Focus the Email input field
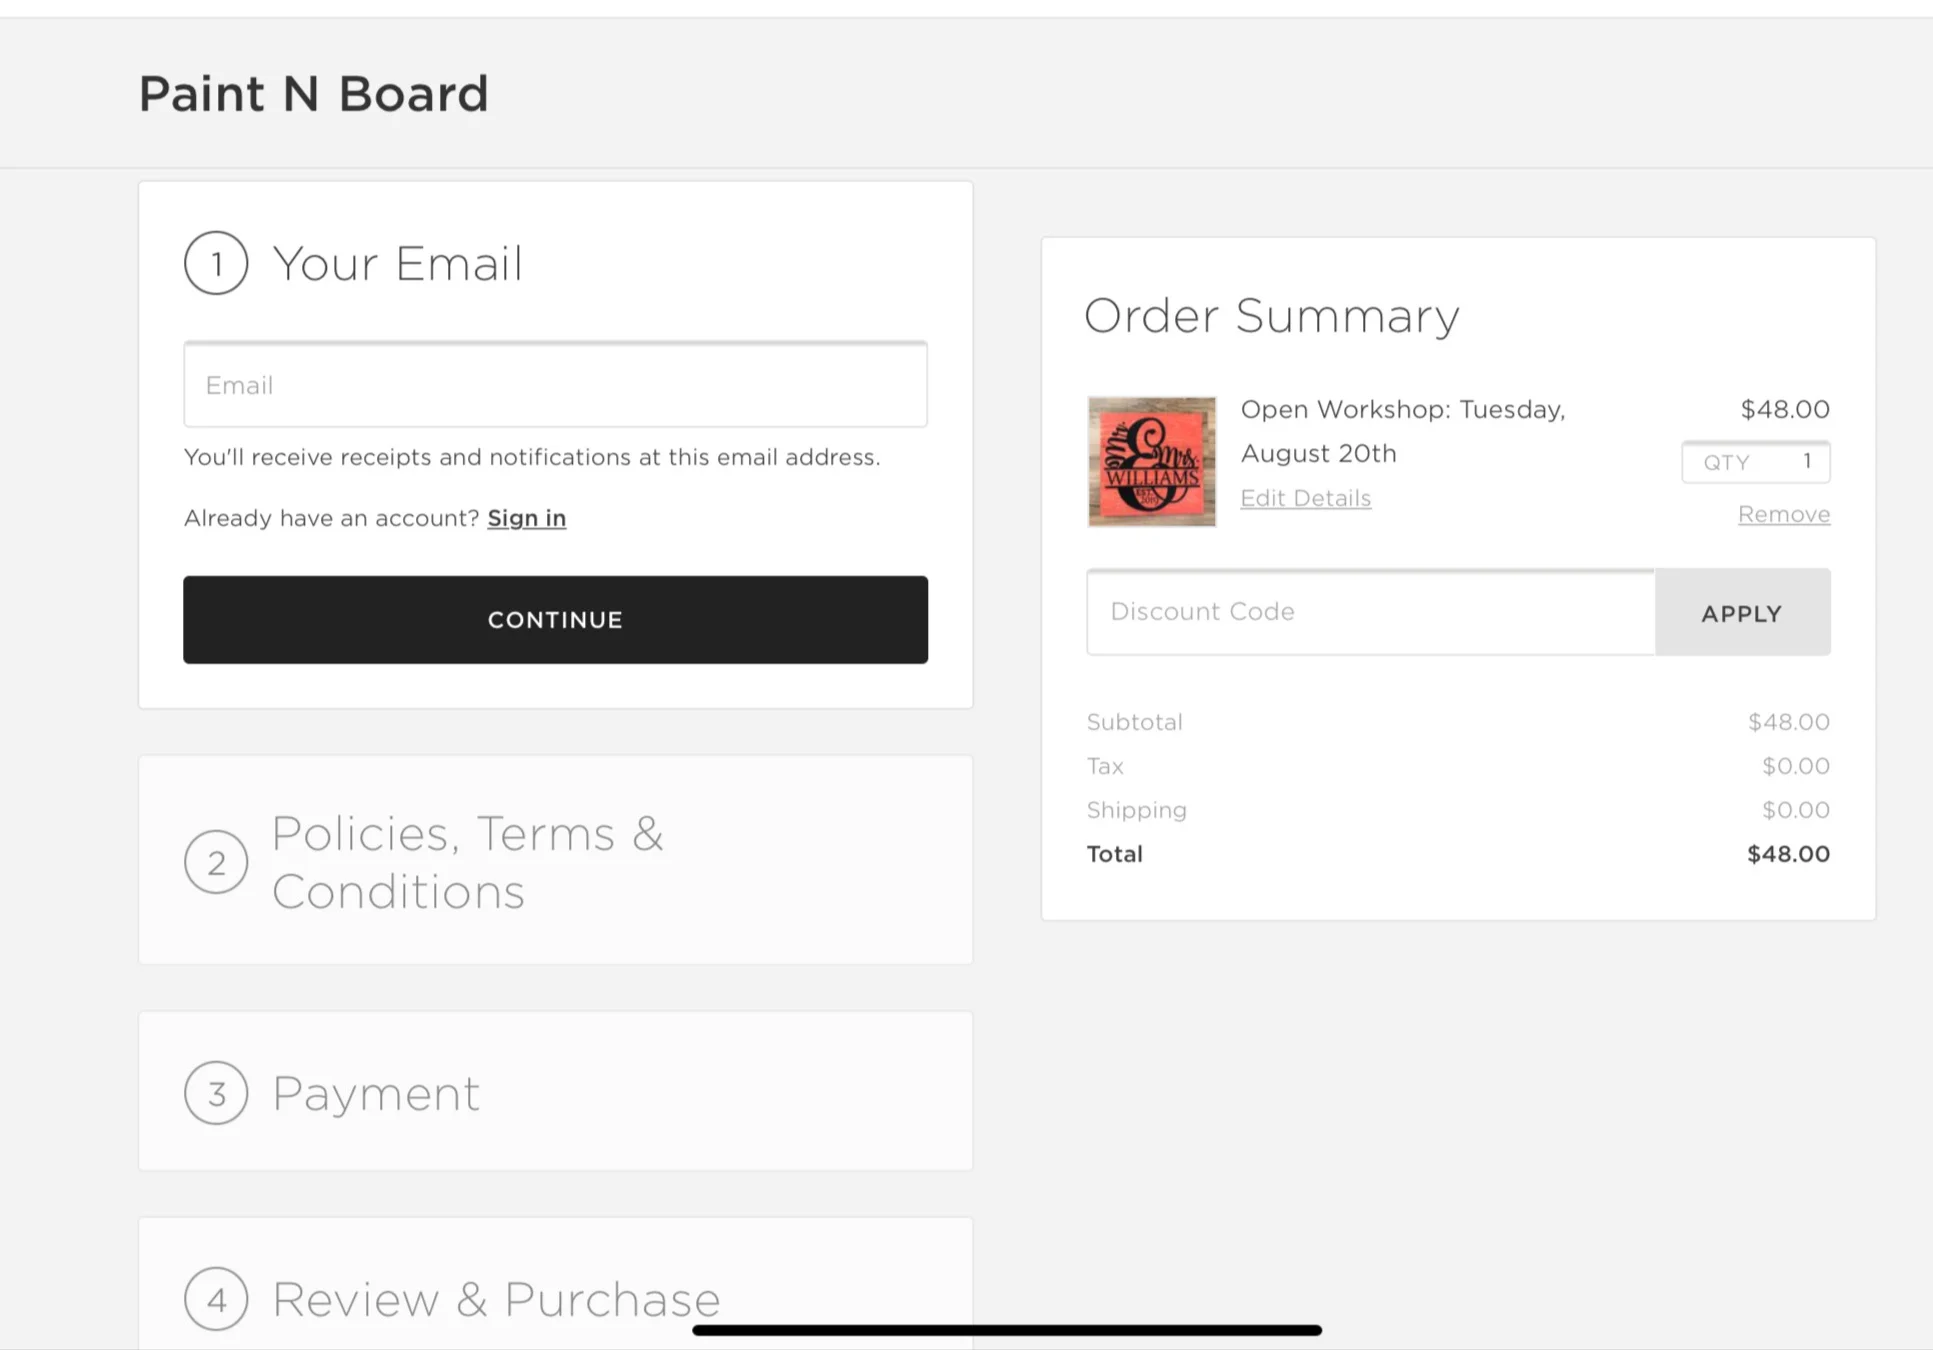1933x1350 pixels. coord(555,385)
